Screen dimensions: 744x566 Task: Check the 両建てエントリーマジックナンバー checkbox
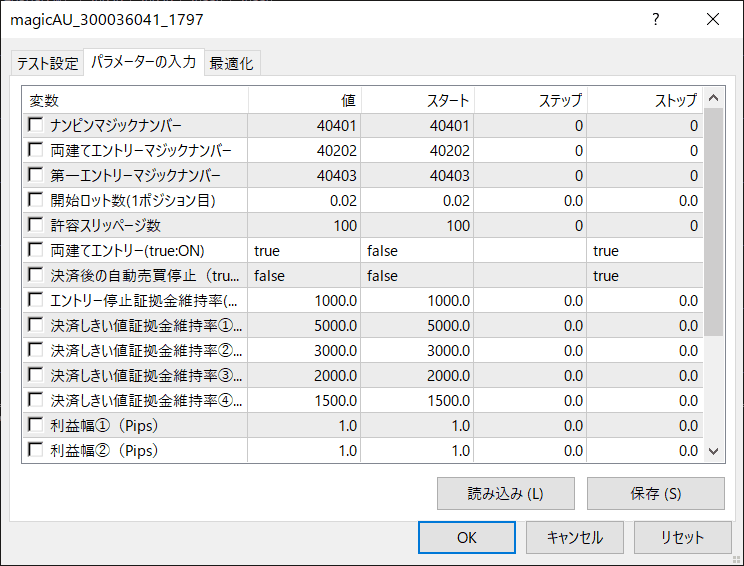click(36, 150)
